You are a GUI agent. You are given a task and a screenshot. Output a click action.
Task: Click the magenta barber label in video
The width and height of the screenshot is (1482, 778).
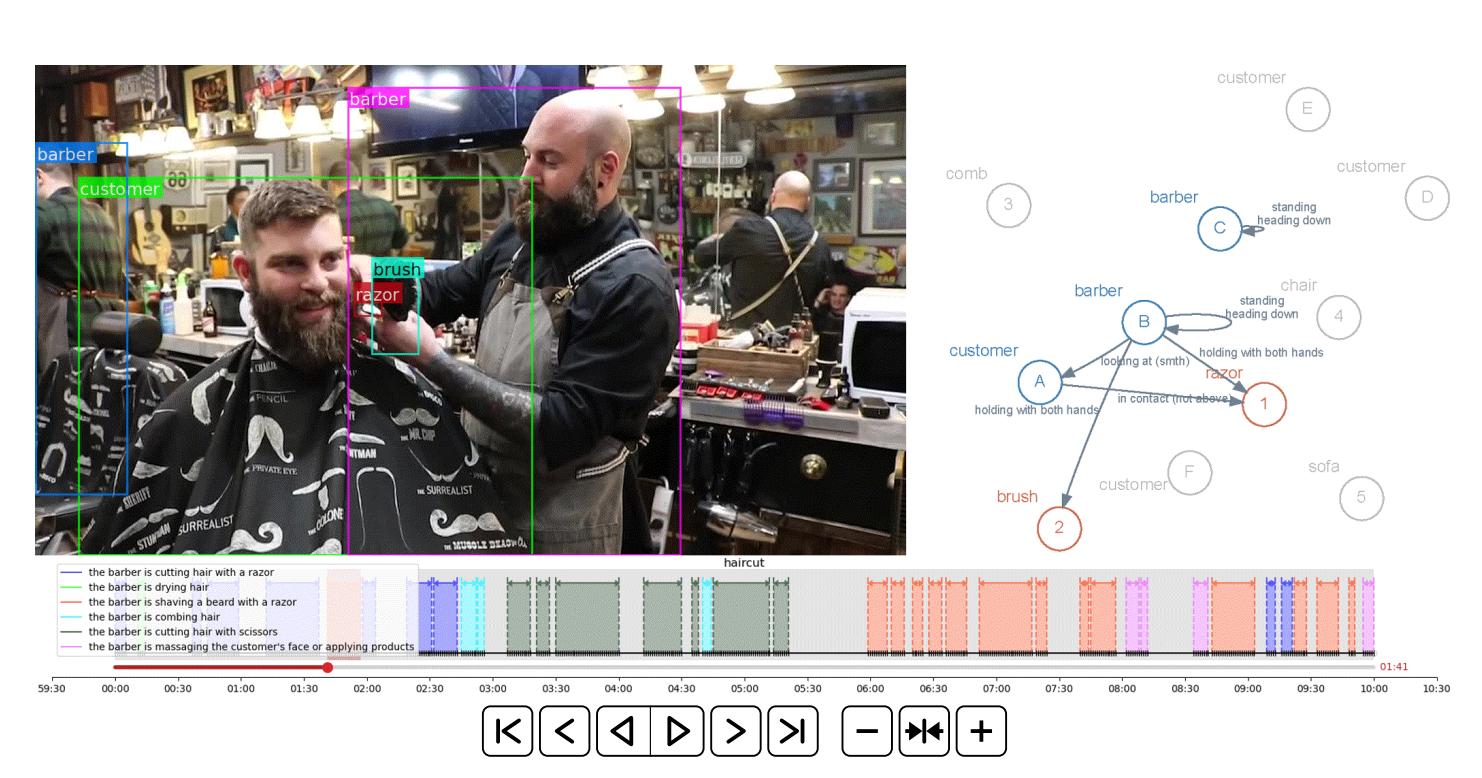coord(378,99)
